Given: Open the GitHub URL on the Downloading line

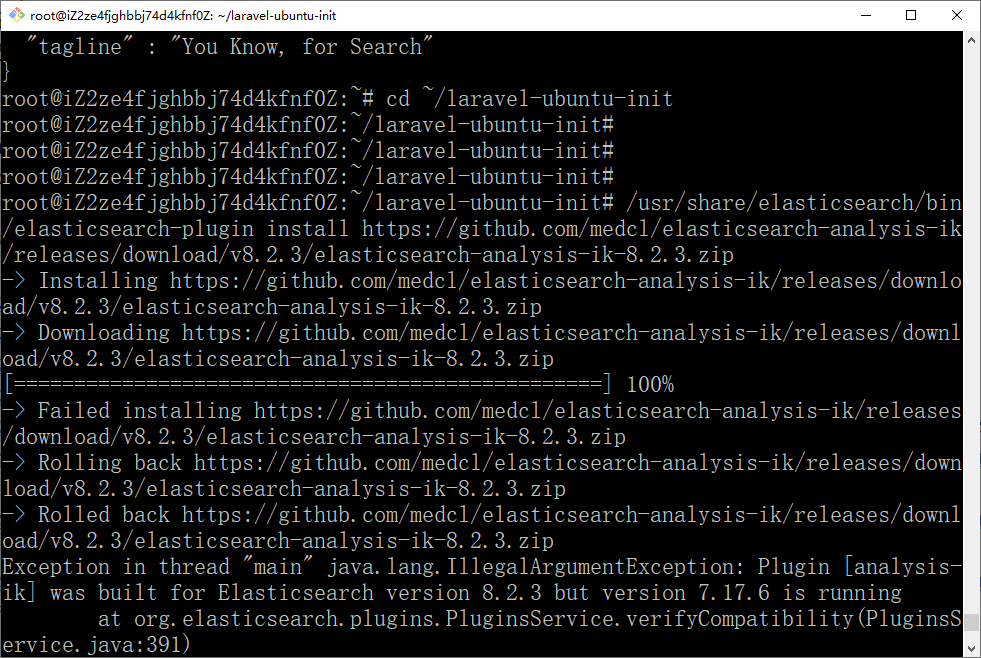Looking at the screenshot, I should 570,333.
